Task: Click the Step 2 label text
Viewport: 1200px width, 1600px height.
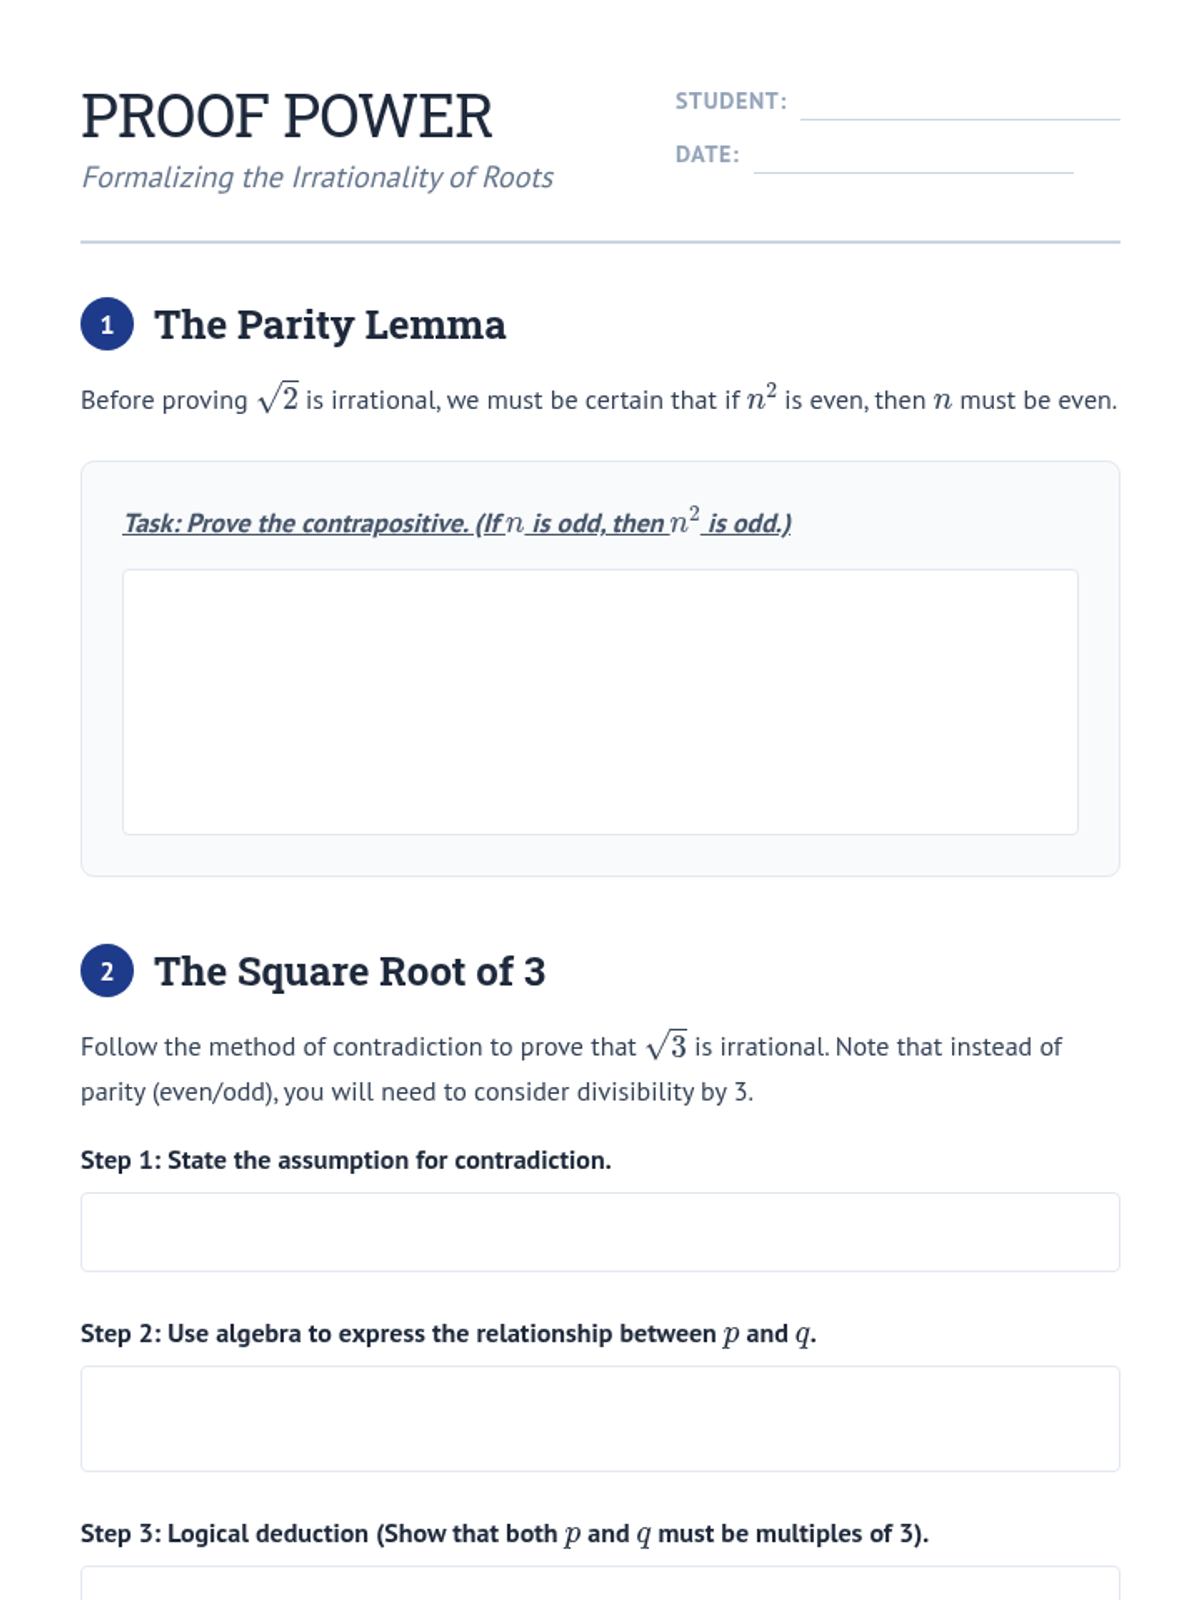Action: coord(448,1334)
